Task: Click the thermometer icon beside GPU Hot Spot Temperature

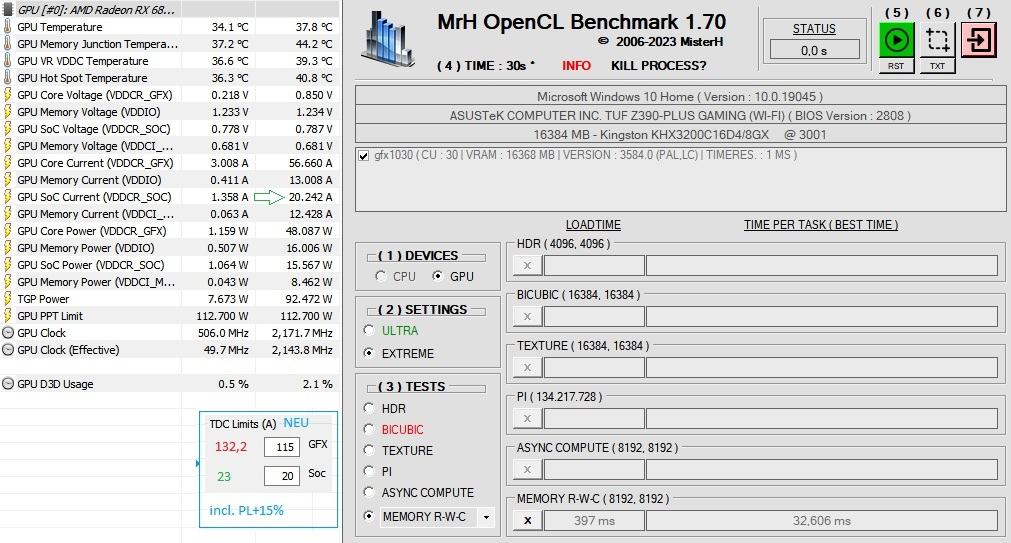Action: coord(8,78)
